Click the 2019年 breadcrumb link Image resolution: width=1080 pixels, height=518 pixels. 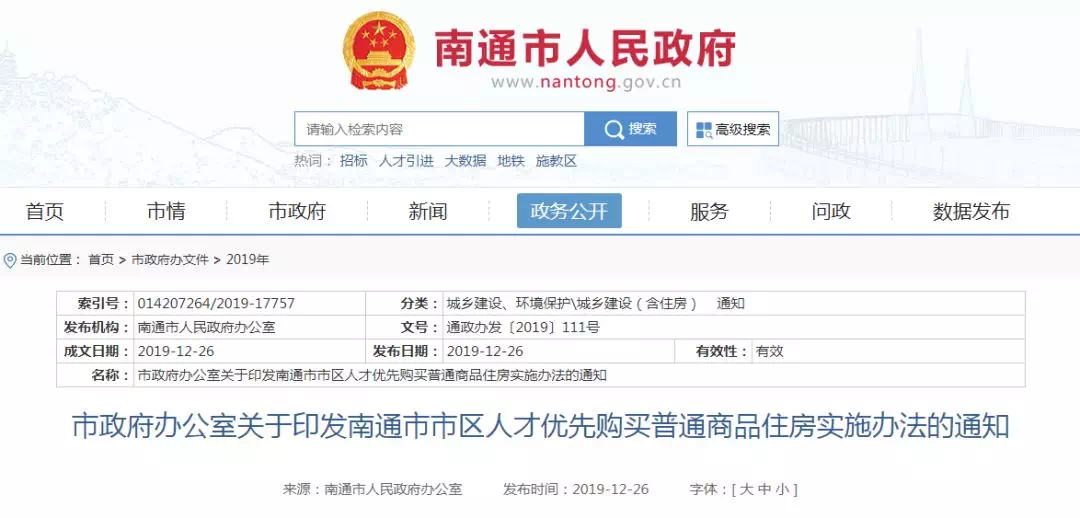click(247, 260)
